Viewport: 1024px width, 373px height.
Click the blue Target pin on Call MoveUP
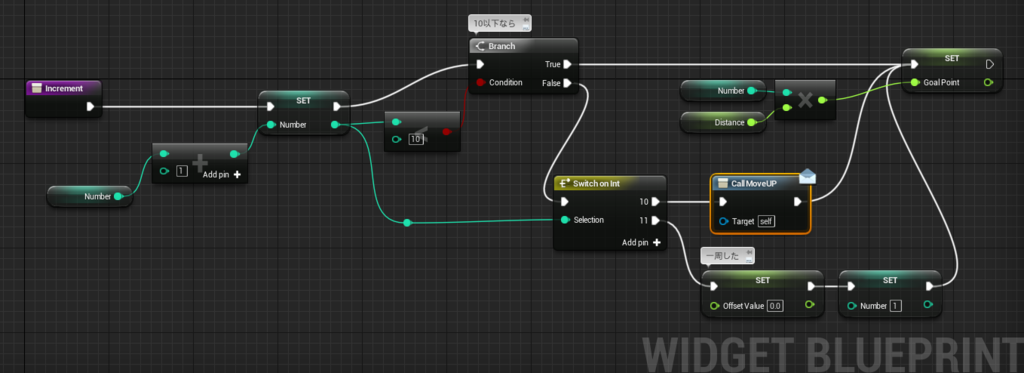(723, 221)
